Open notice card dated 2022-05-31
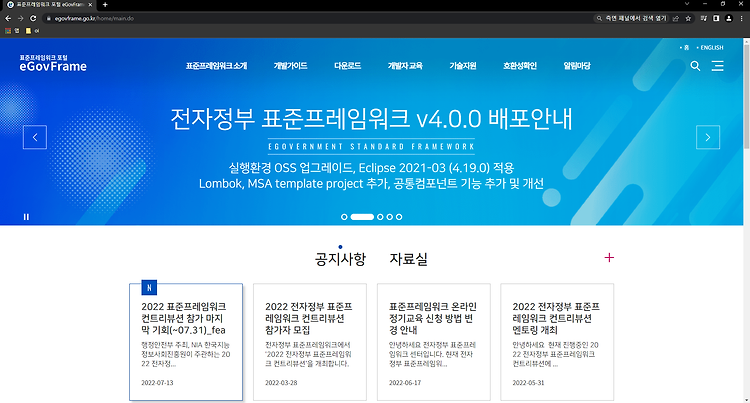Viewport: 750px width, 403px height. [557, 342]
